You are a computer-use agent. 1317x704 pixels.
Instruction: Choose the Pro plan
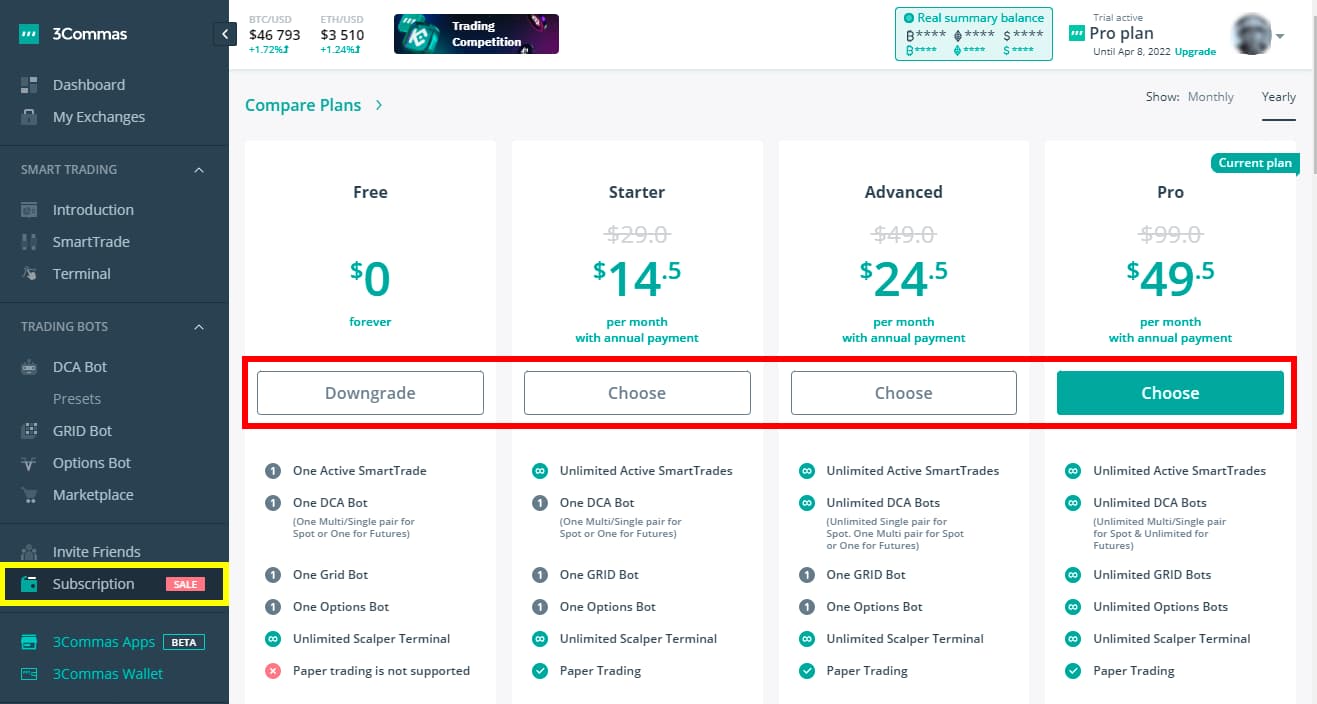(1170, 393)
